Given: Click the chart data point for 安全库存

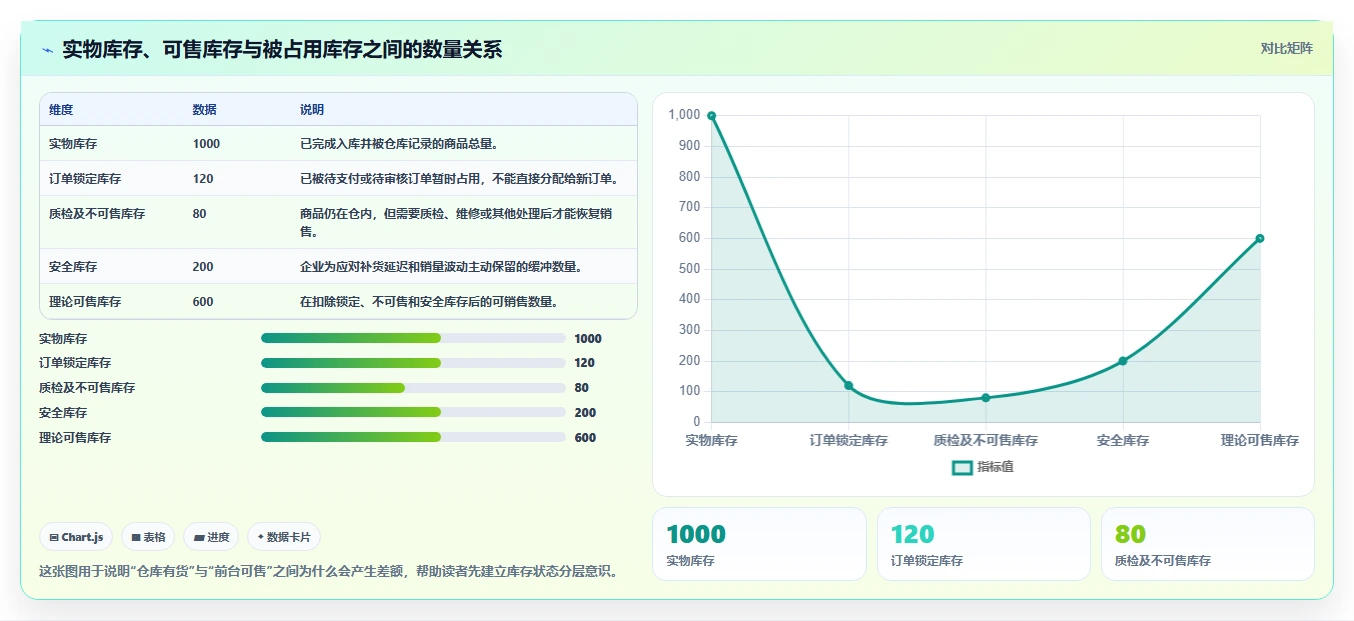Looking at the screenshot, I should (1123, 361).
